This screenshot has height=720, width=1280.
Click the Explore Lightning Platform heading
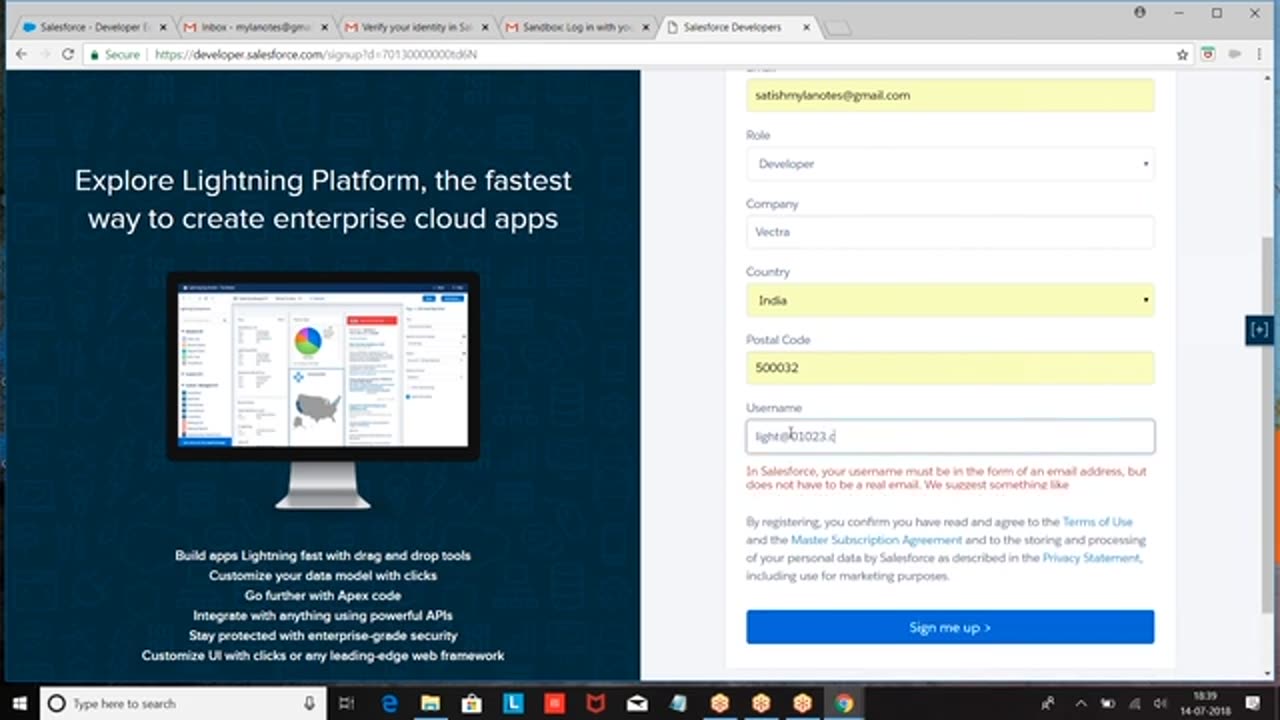click(x=323, y=199)
